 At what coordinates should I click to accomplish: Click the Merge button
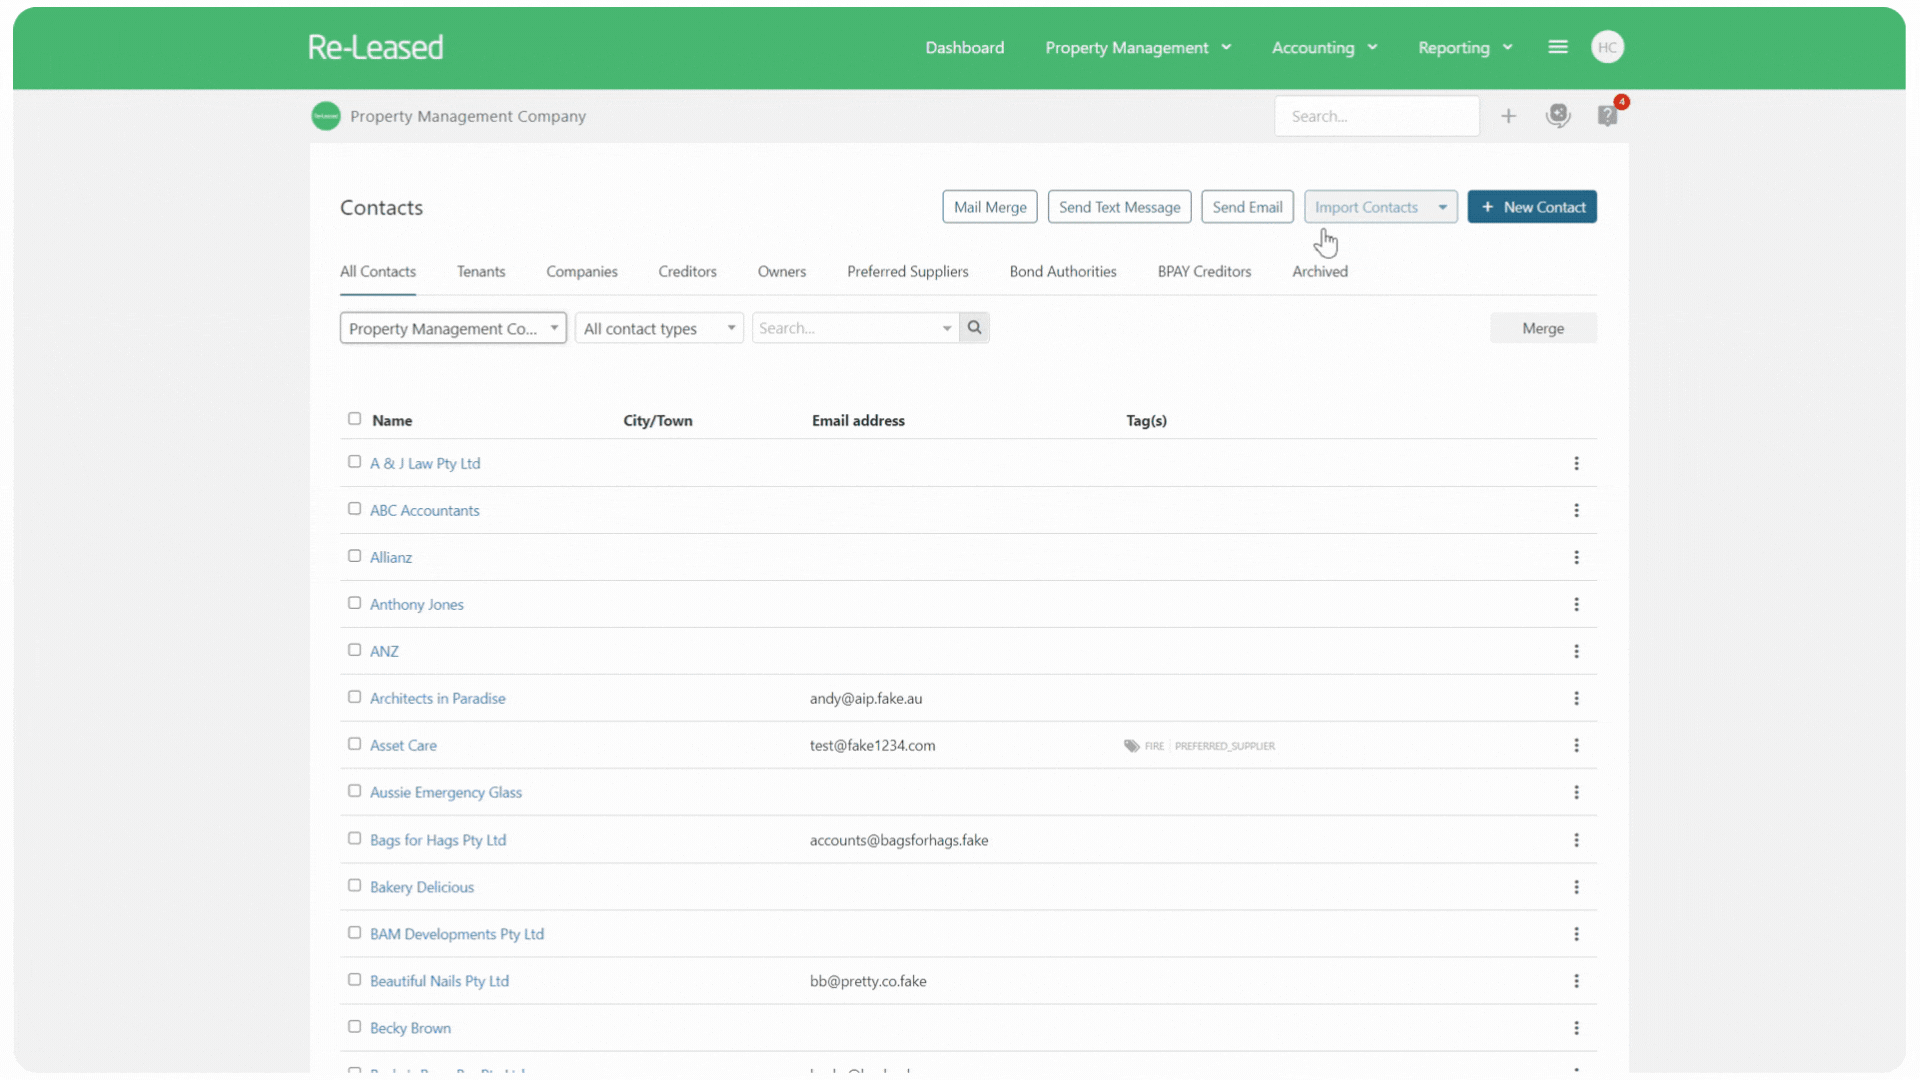[1543, 328]
